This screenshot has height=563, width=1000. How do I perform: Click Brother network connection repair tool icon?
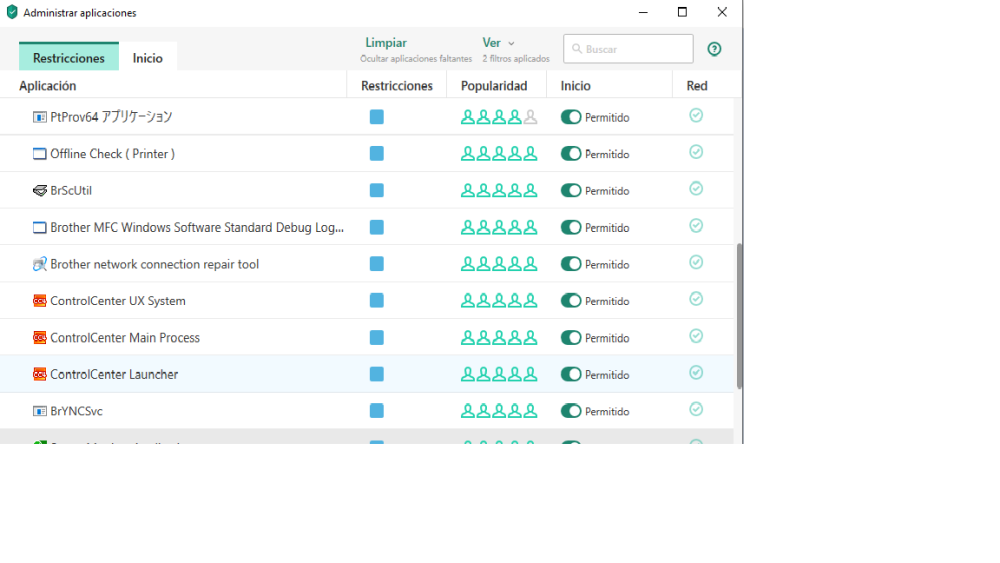pyautogui.click(x=40, y=265)
